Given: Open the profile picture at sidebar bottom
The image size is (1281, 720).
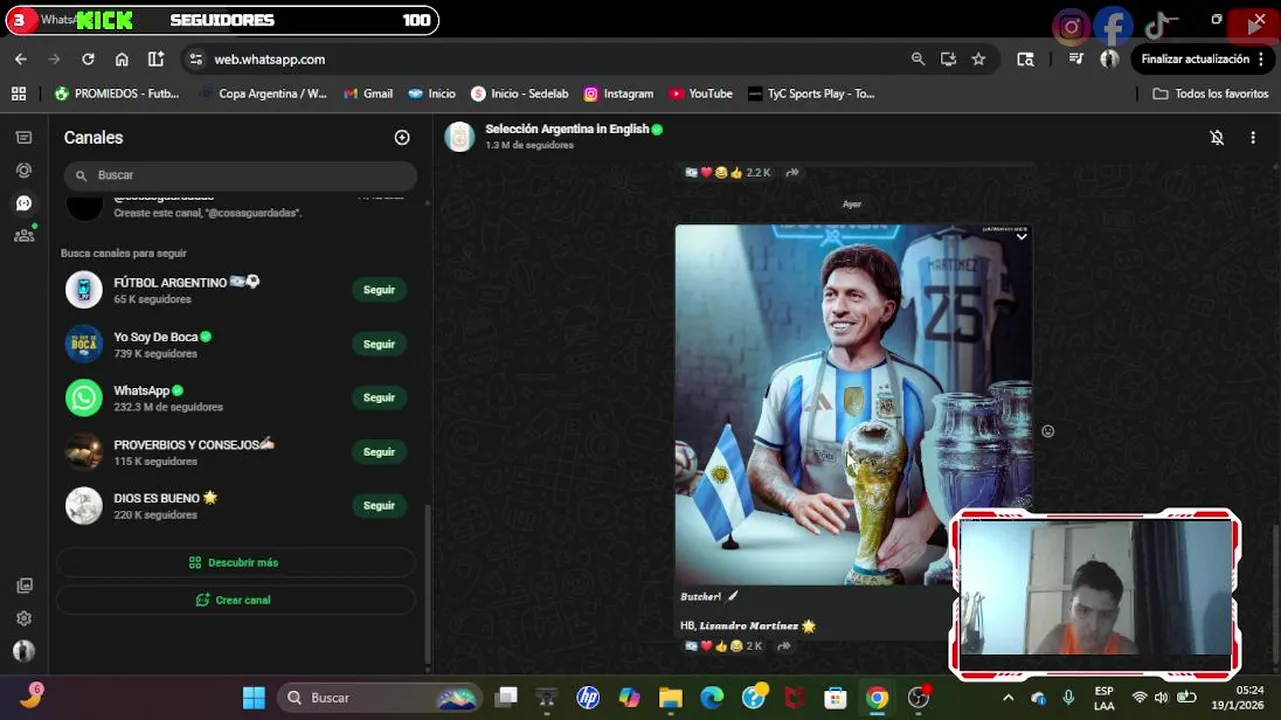Looking at the screenshot, I should tap(24, 651).
